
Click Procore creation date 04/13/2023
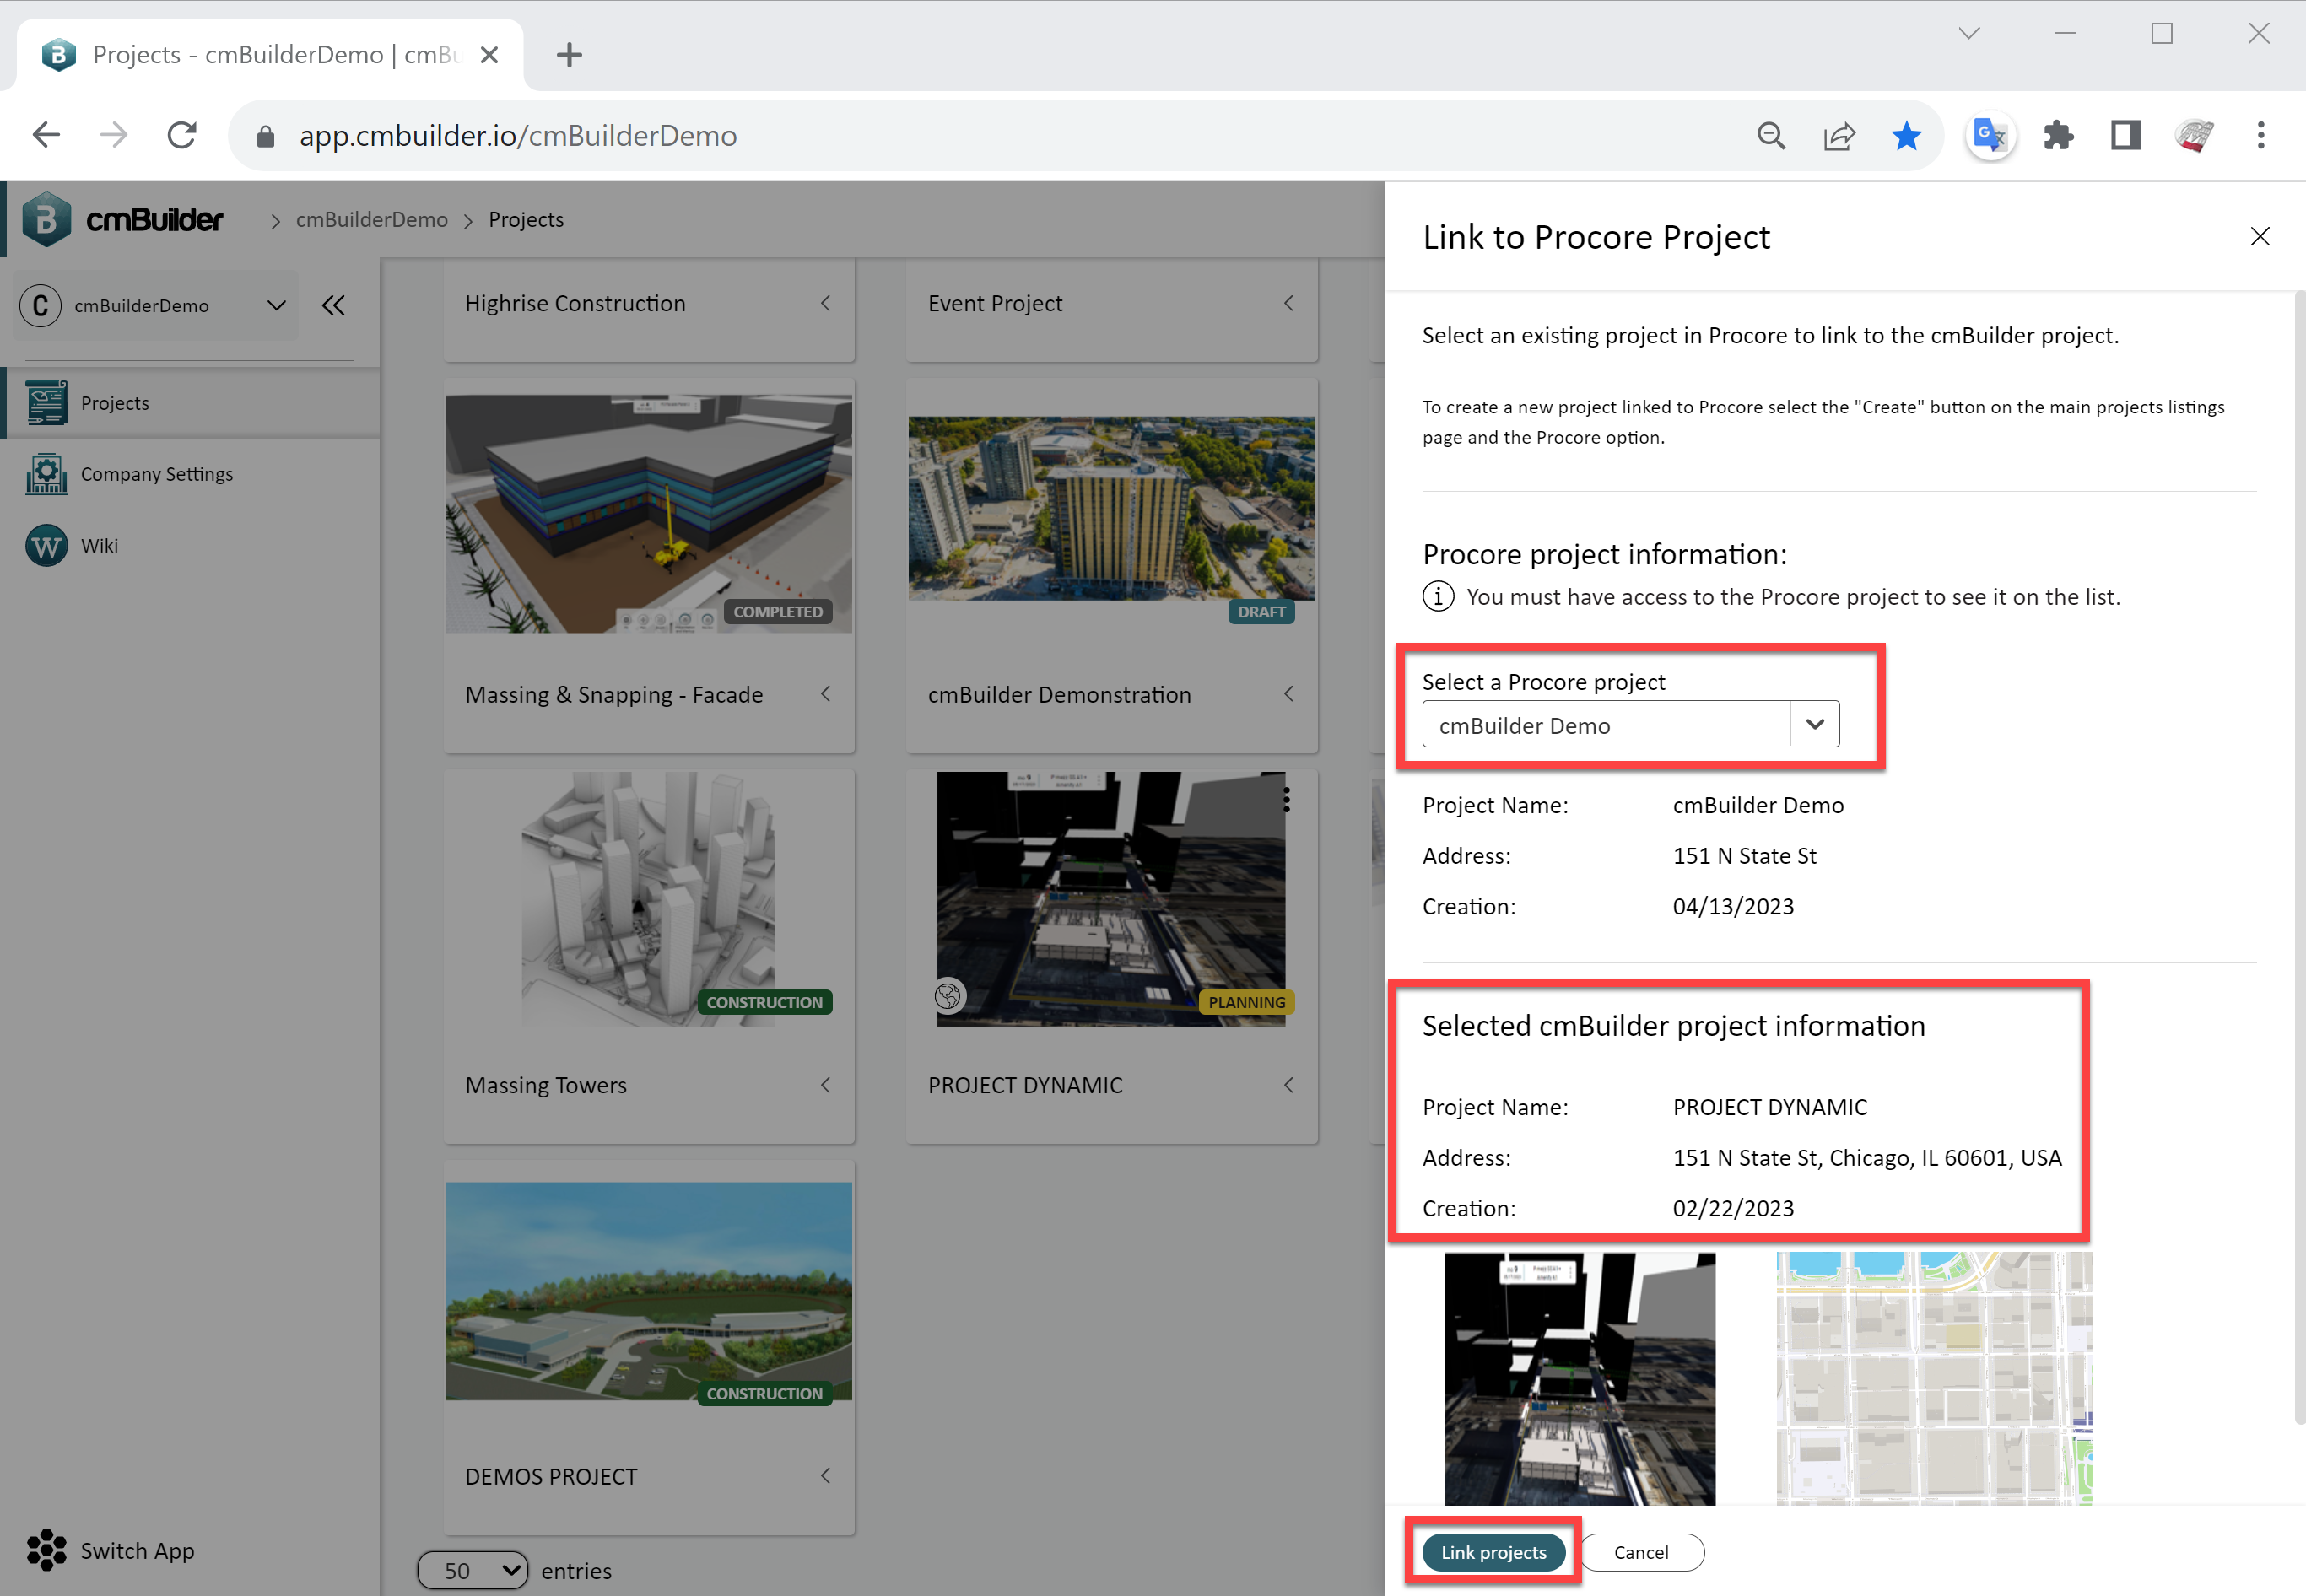pyautogui.click(x=1733, y=906)
